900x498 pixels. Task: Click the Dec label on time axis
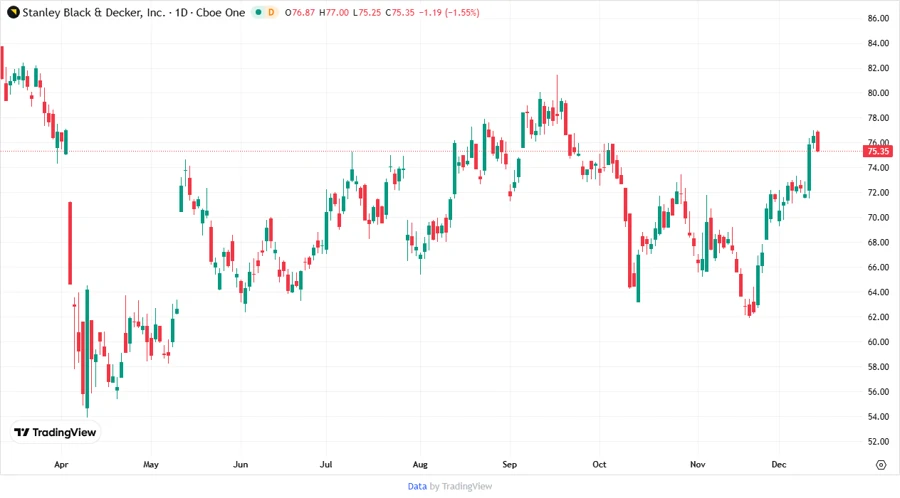(779, 464)
